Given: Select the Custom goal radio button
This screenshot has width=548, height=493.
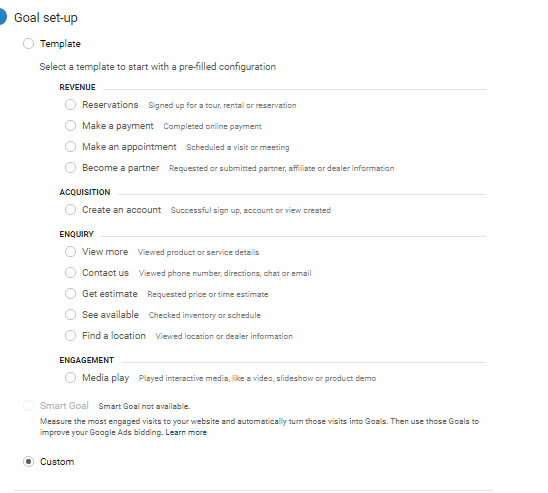Looking at the screenshot, I should coord(28,462).
